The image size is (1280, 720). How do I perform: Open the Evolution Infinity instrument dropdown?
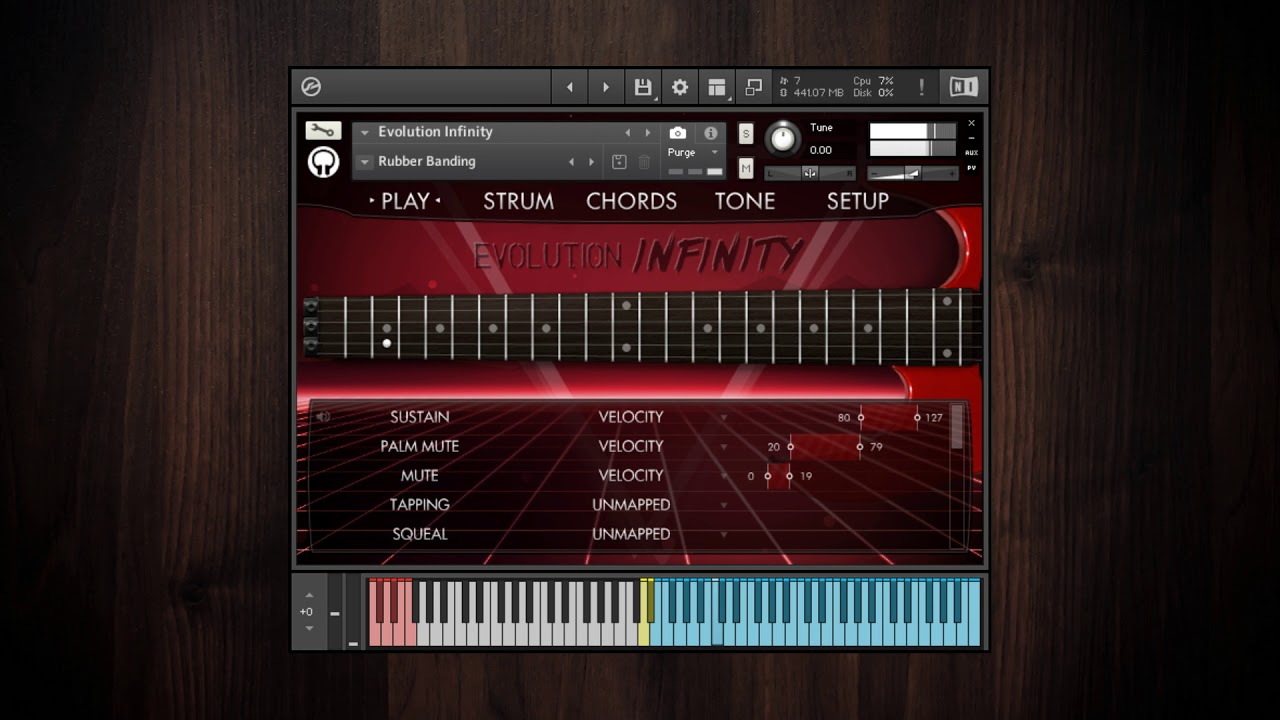(x=364, y=132)
